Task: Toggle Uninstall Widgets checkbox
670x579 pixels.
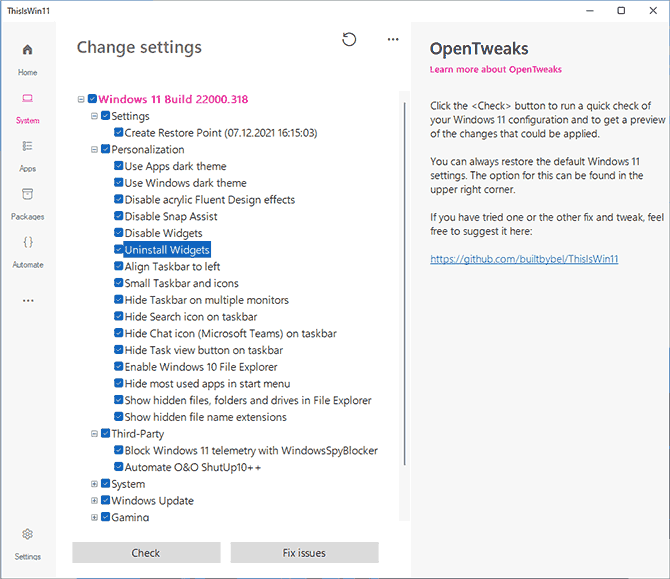Action: click(x=118, y=249)
